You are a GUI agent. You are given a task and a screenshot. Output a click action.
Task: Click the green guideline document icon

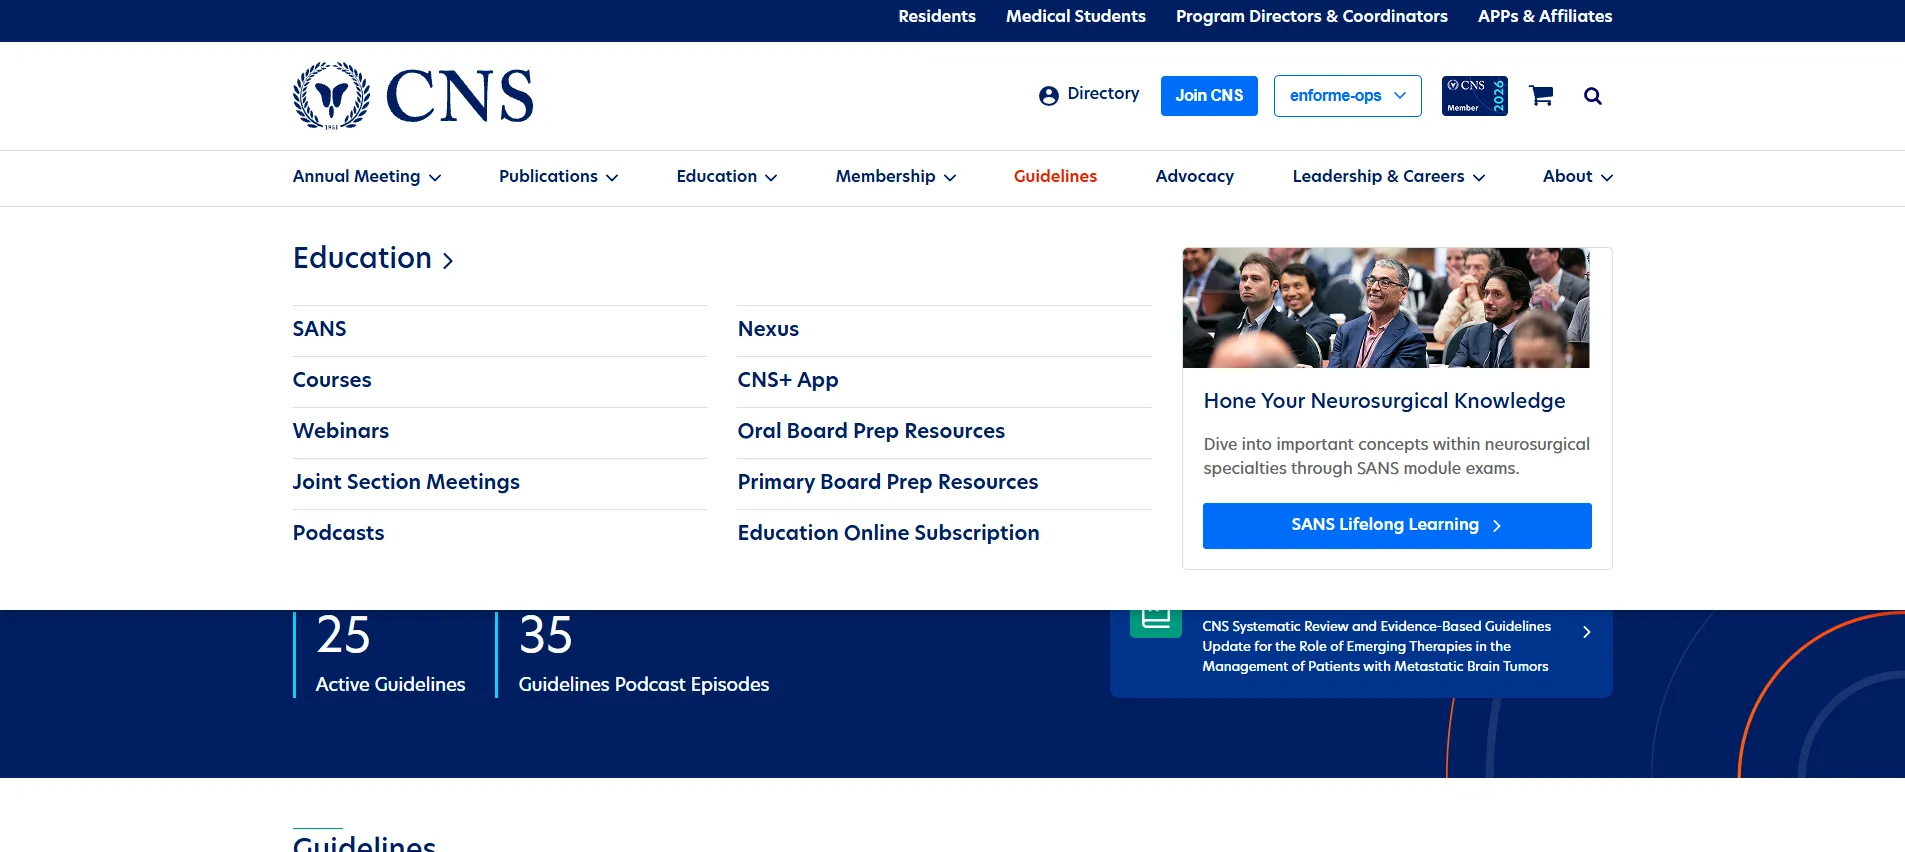(1156, 623)
